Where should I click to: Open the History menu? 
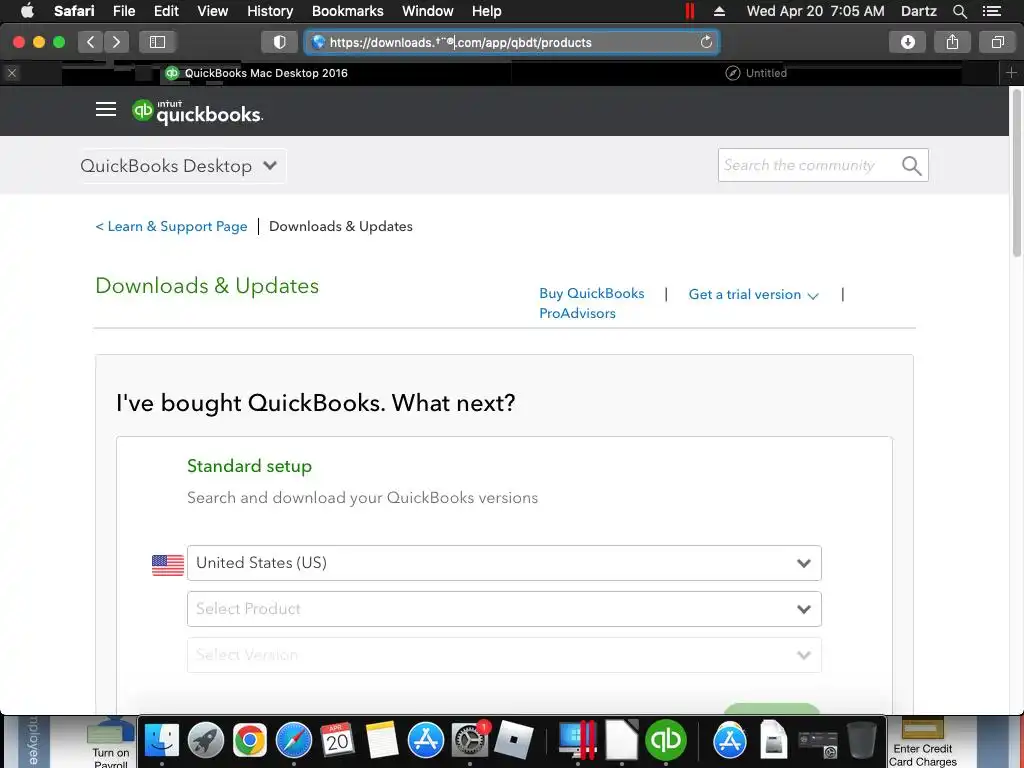click(270, 11)
